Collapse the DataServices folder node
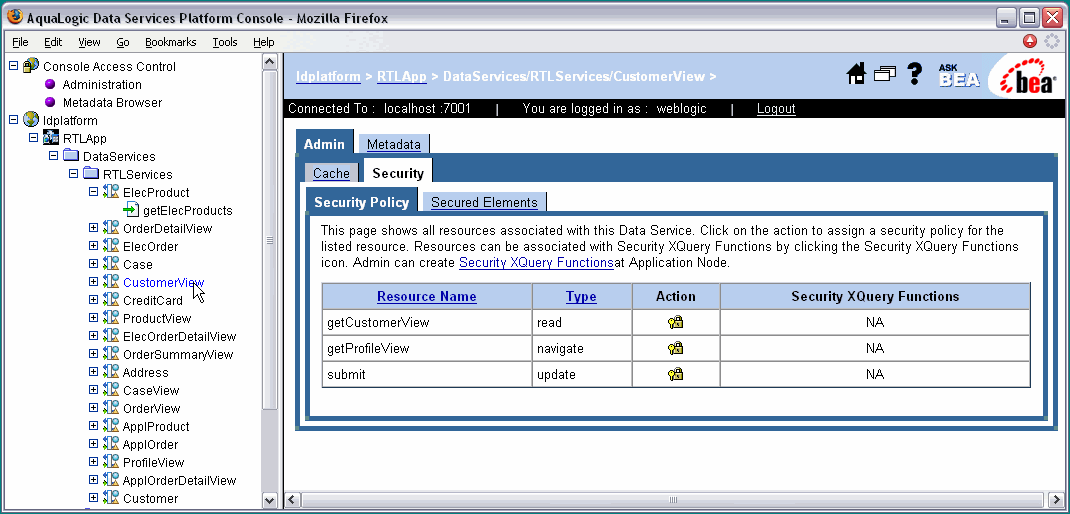Image resolution: width=1070 pixels, height=514 pixels. coord(53,156)
